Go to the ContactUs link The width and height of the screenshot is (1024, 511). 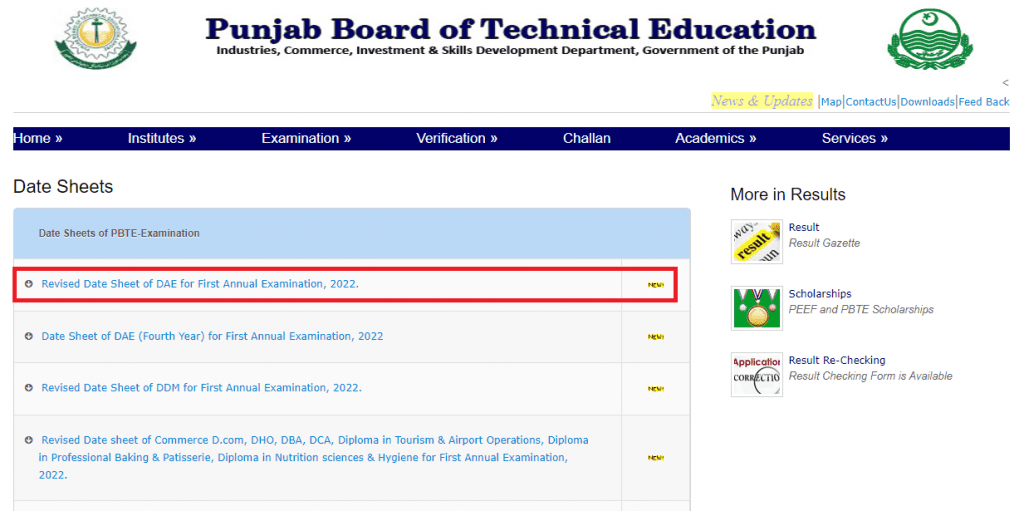coord(871,102)
